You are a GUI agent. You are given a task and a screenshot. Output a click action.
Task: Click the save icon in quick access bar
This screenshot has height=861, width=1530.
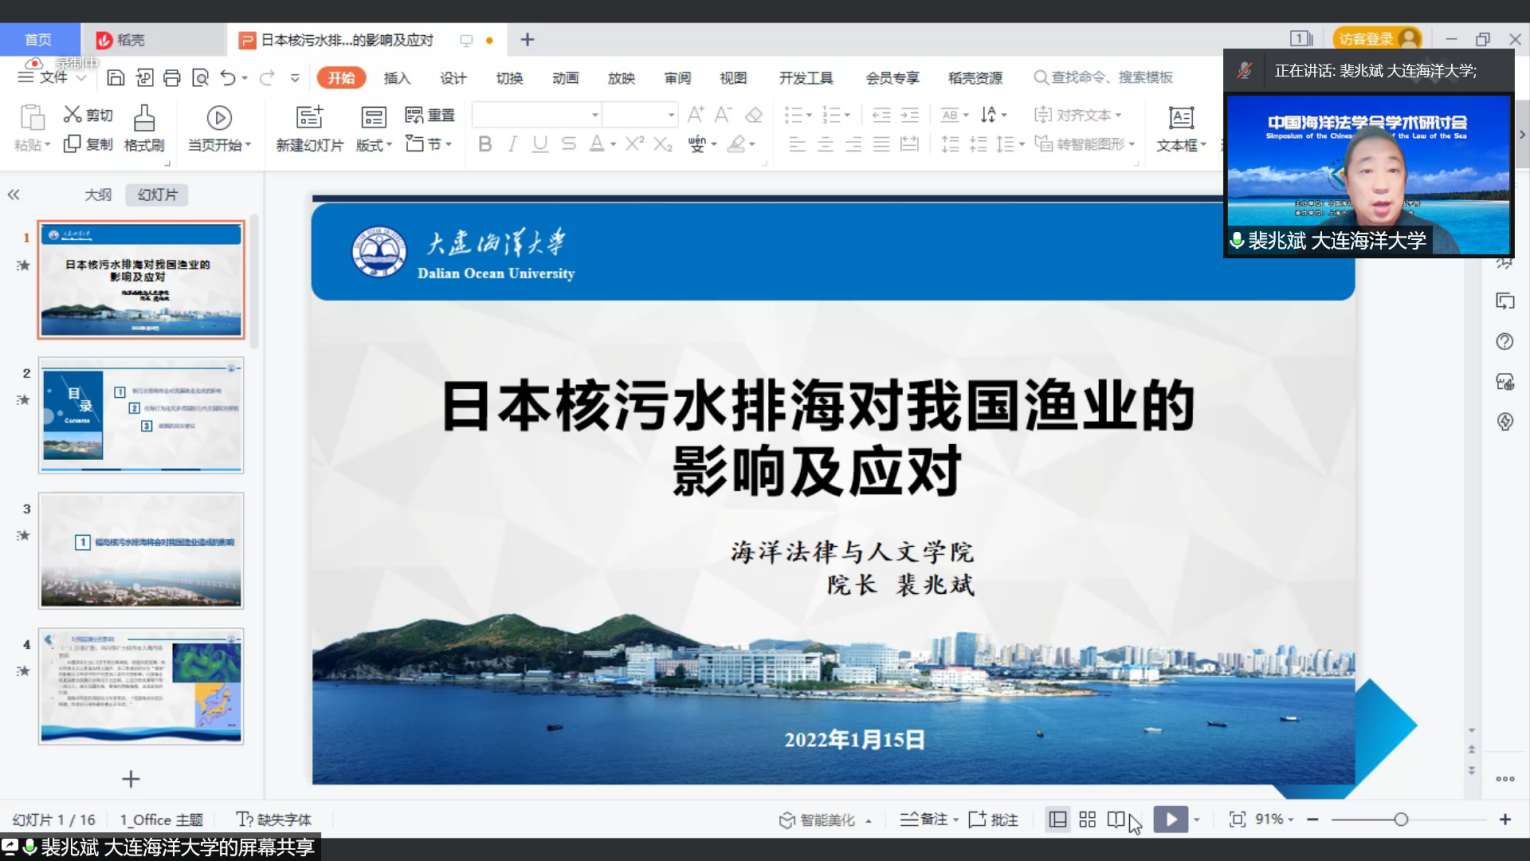[x=116, y=78]
